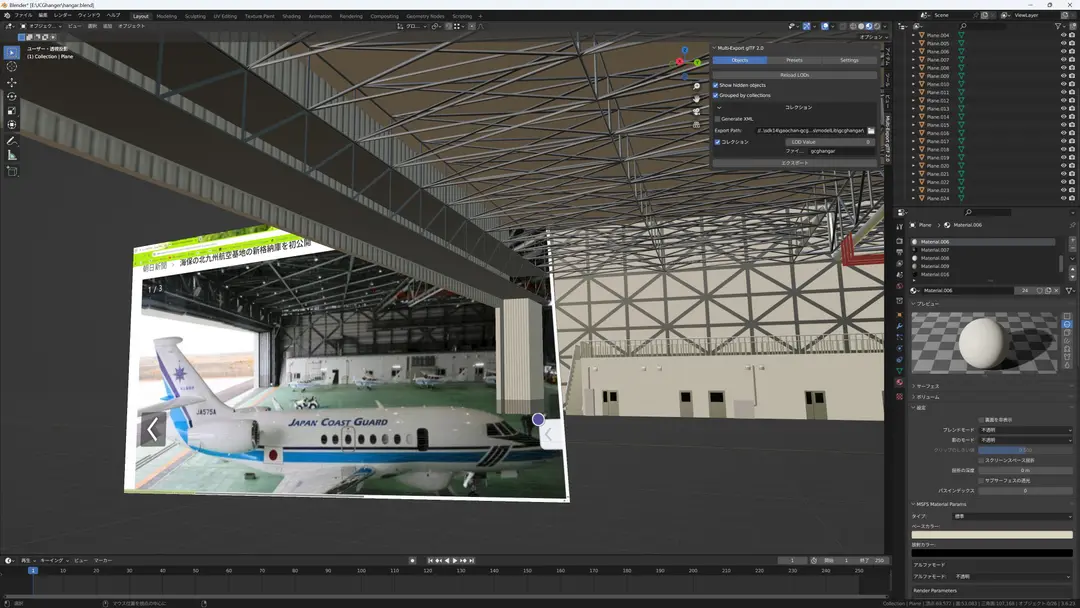
Task: Adjust the LOD Value field
Action: point(831,143)
